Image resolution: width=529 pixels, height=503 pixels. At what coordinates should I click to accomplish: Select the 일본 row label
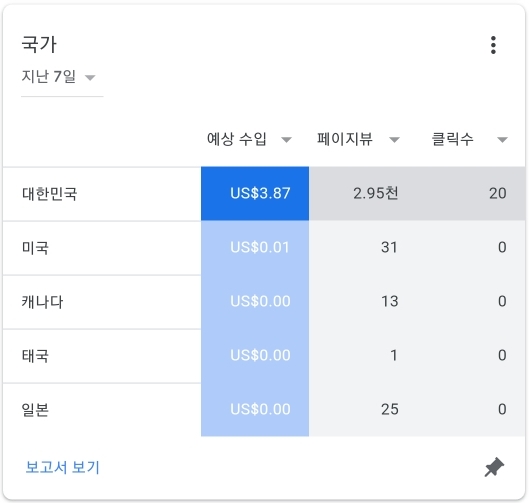coord(35,410)
